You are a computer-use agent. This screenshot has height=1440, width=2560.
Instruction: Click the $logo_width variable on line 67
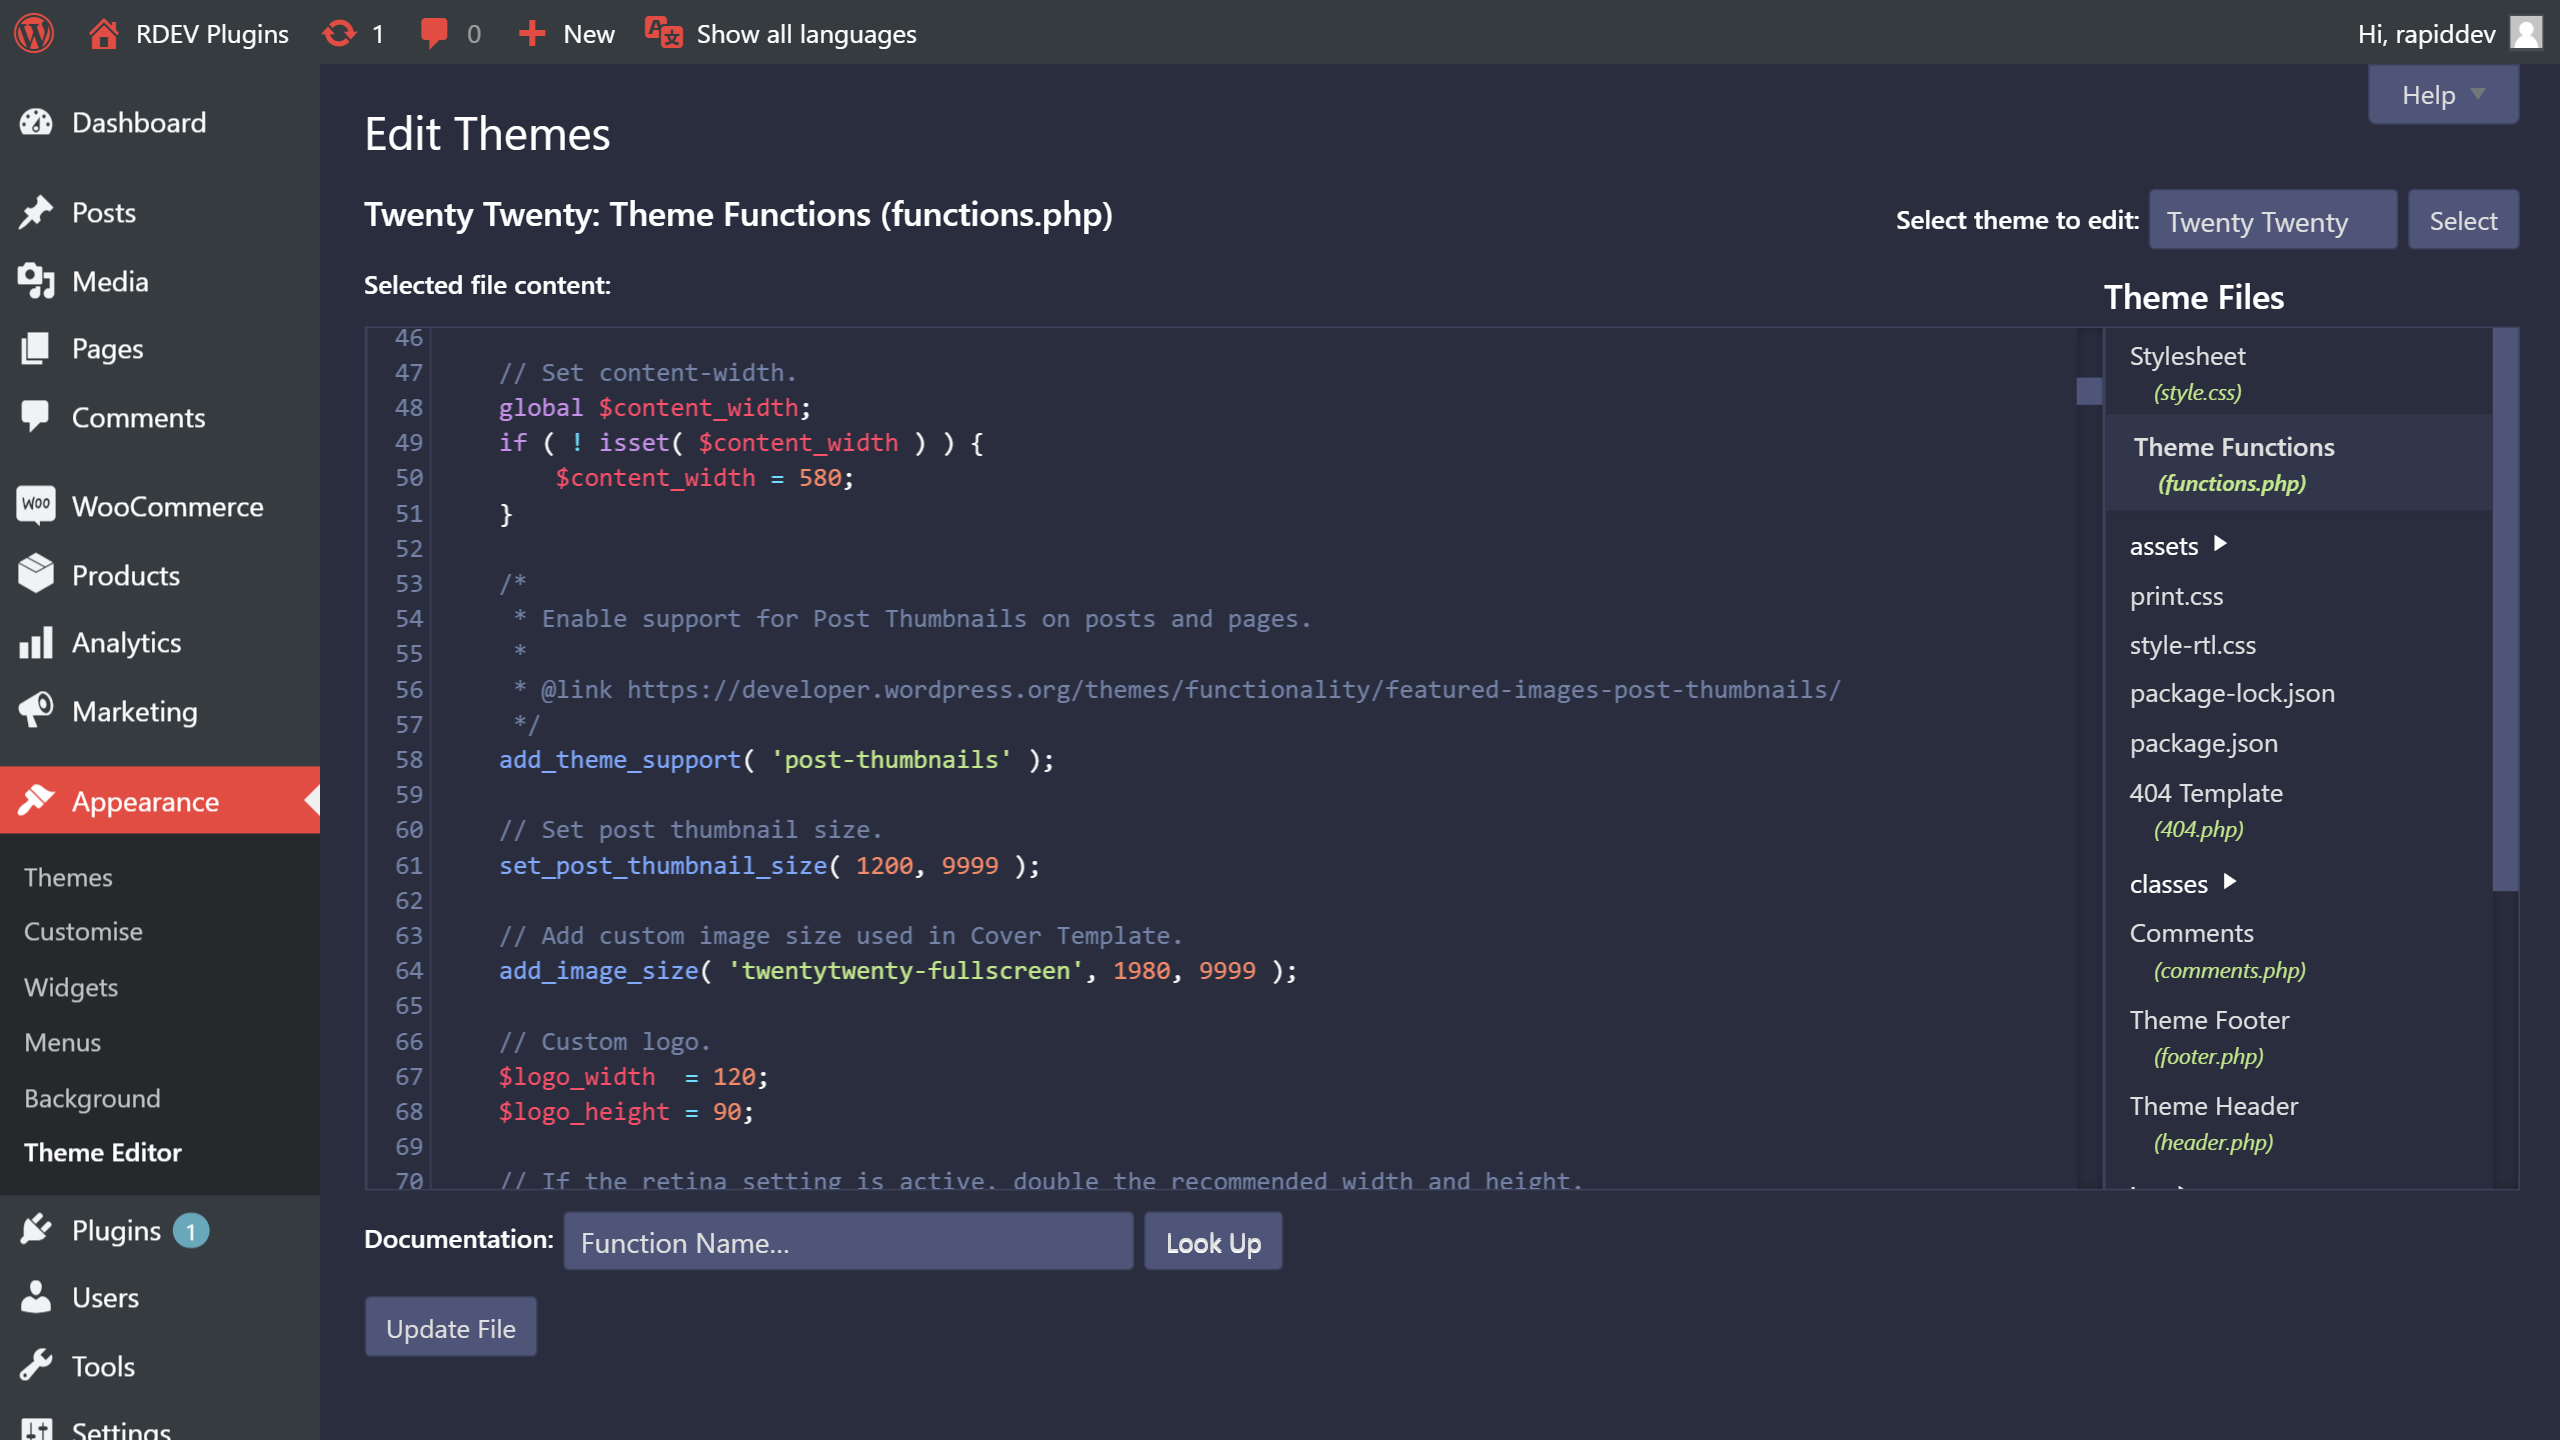click(x=577, y=1076)
